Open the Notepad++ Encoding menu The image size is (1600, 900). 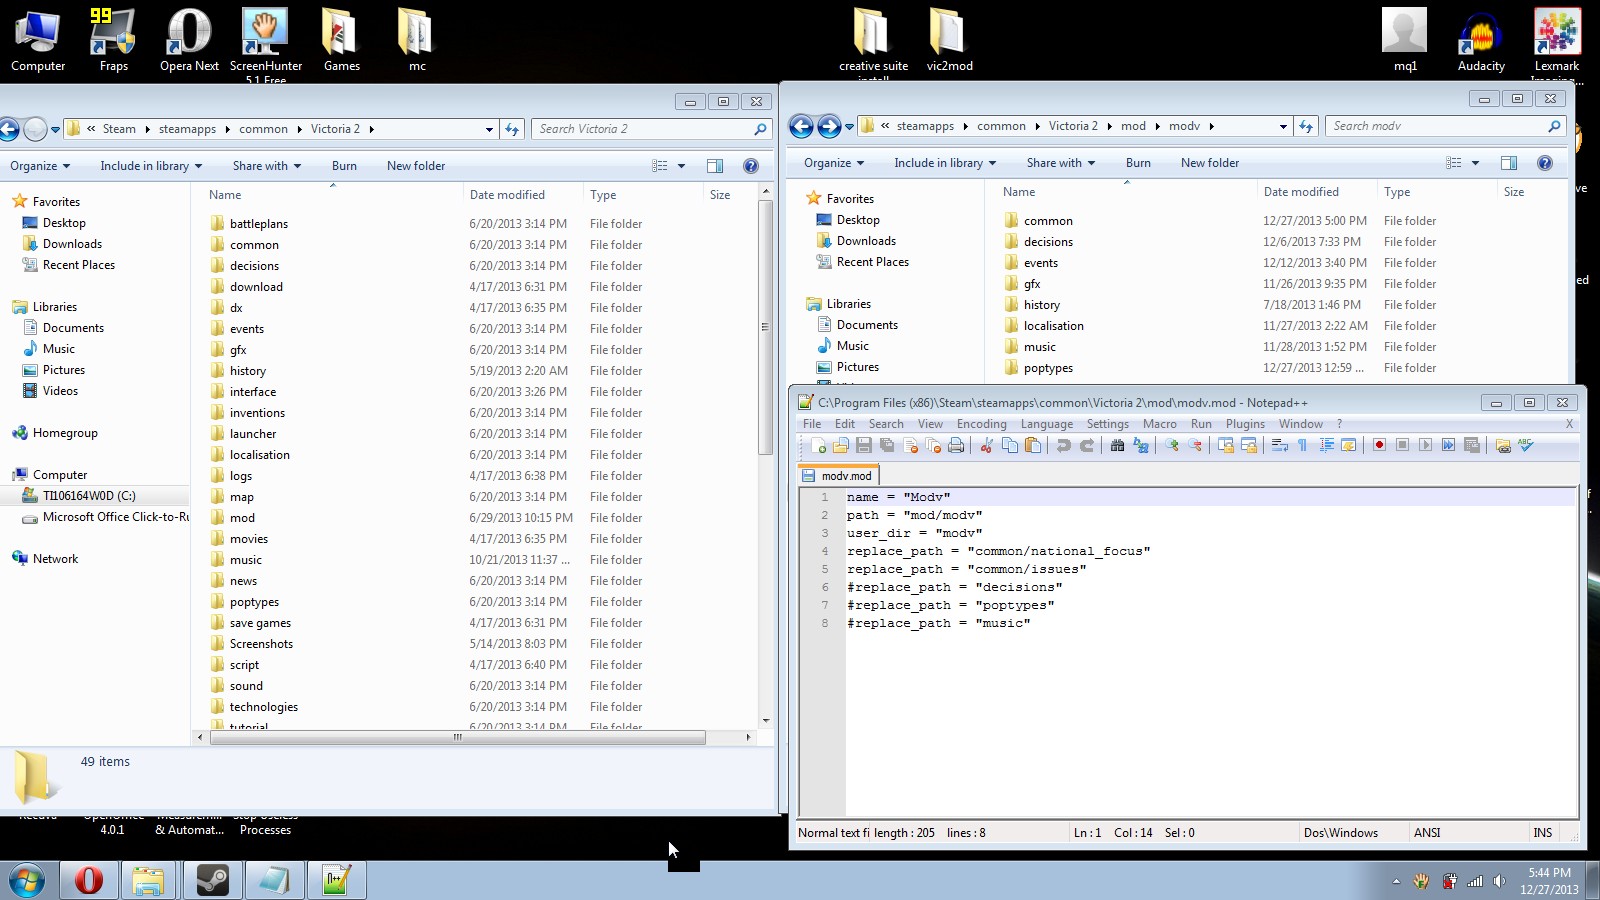[x=982, y=424]
